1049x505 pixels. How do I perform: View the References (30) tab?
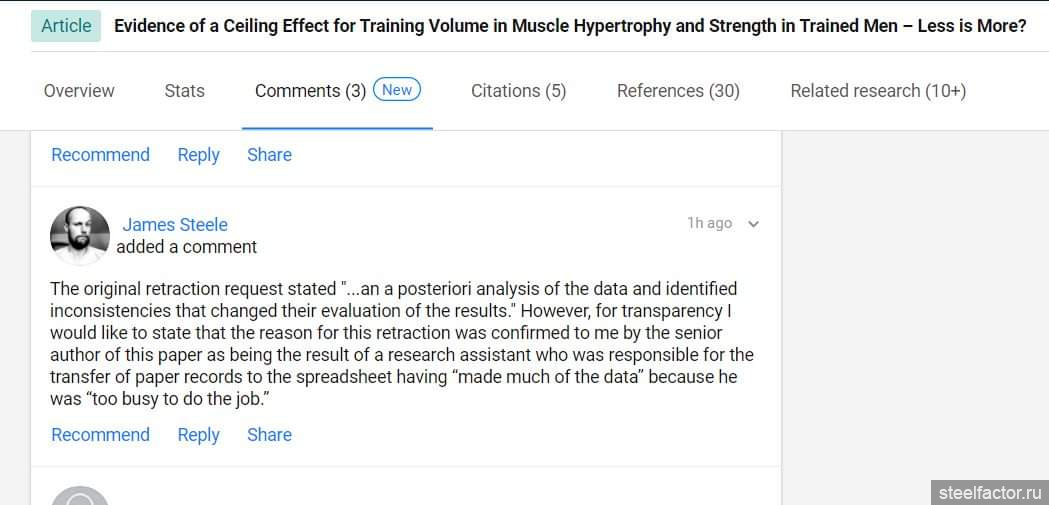tap(678, 91)
